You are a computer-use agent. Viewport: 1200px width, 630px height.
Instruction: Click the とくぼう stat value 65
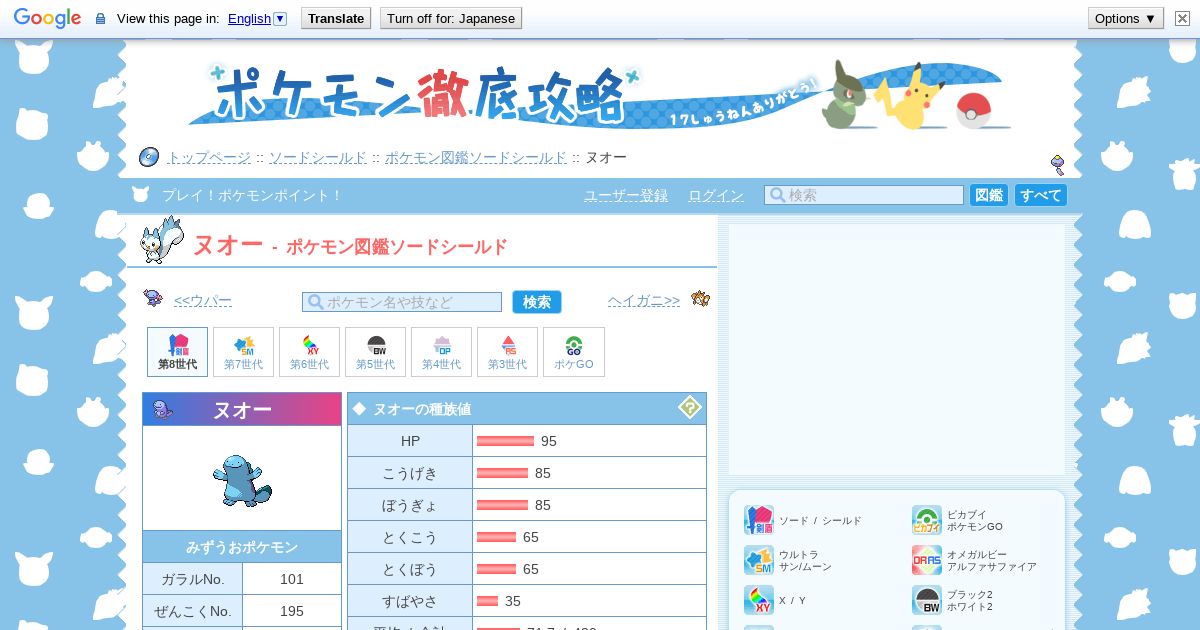[x=531, y=569]
